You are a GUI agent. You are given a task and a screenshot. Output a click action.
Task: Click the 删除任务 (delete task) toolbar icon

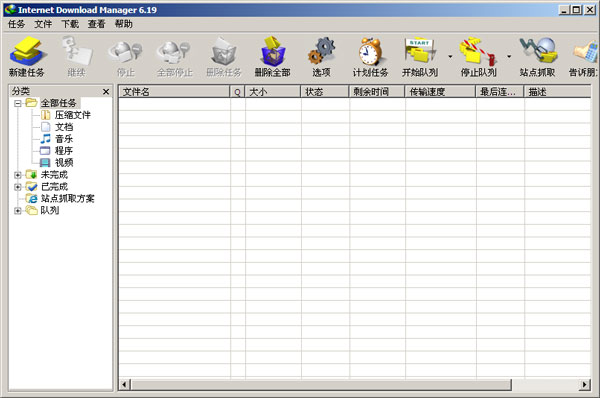click(x=224, y=52)
